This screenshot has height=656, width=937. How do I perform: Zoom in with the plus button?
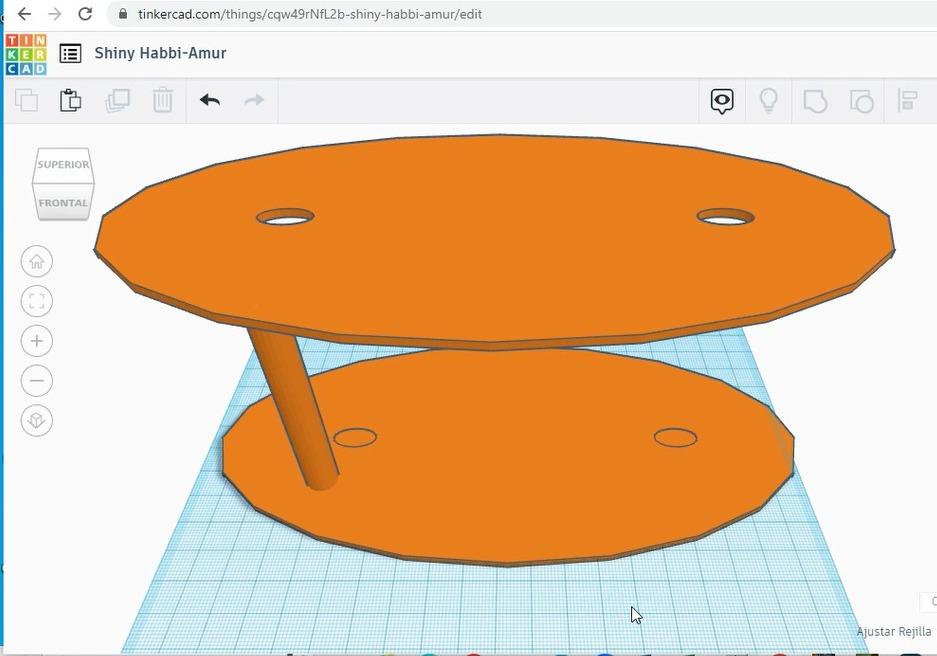36,341
